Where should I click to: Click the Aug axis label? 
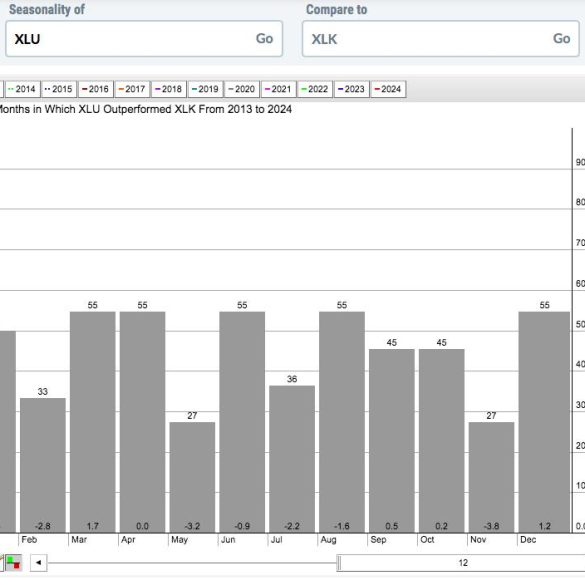(328, 540)
